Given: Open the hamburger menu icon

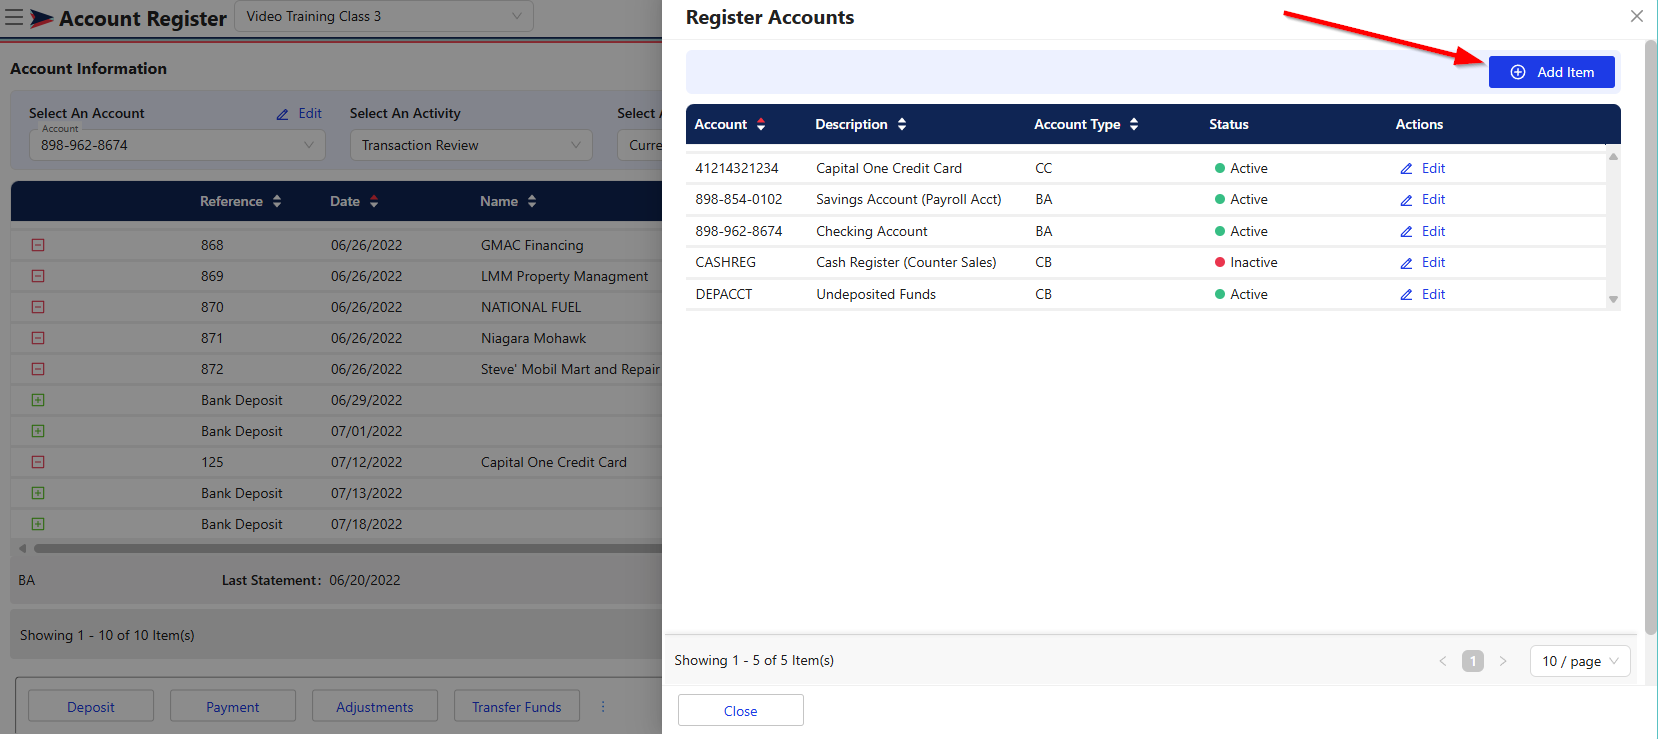Looking at the screenshot, I should [14, 17].
